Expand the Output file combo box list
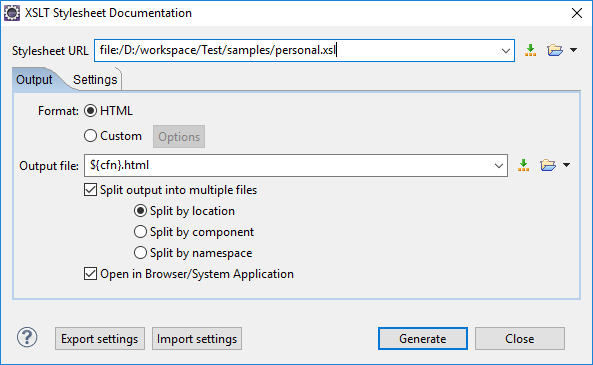The height and width of the screenshot is (365, 593). tap(498, 166)
